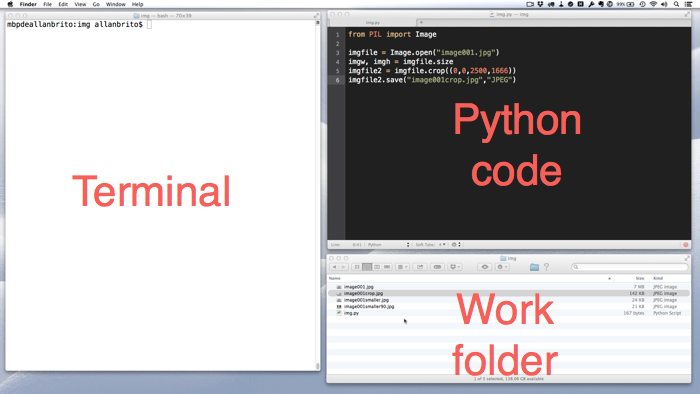Add a new tab with plus button
The image size is (700, 394).
[421, 22]
